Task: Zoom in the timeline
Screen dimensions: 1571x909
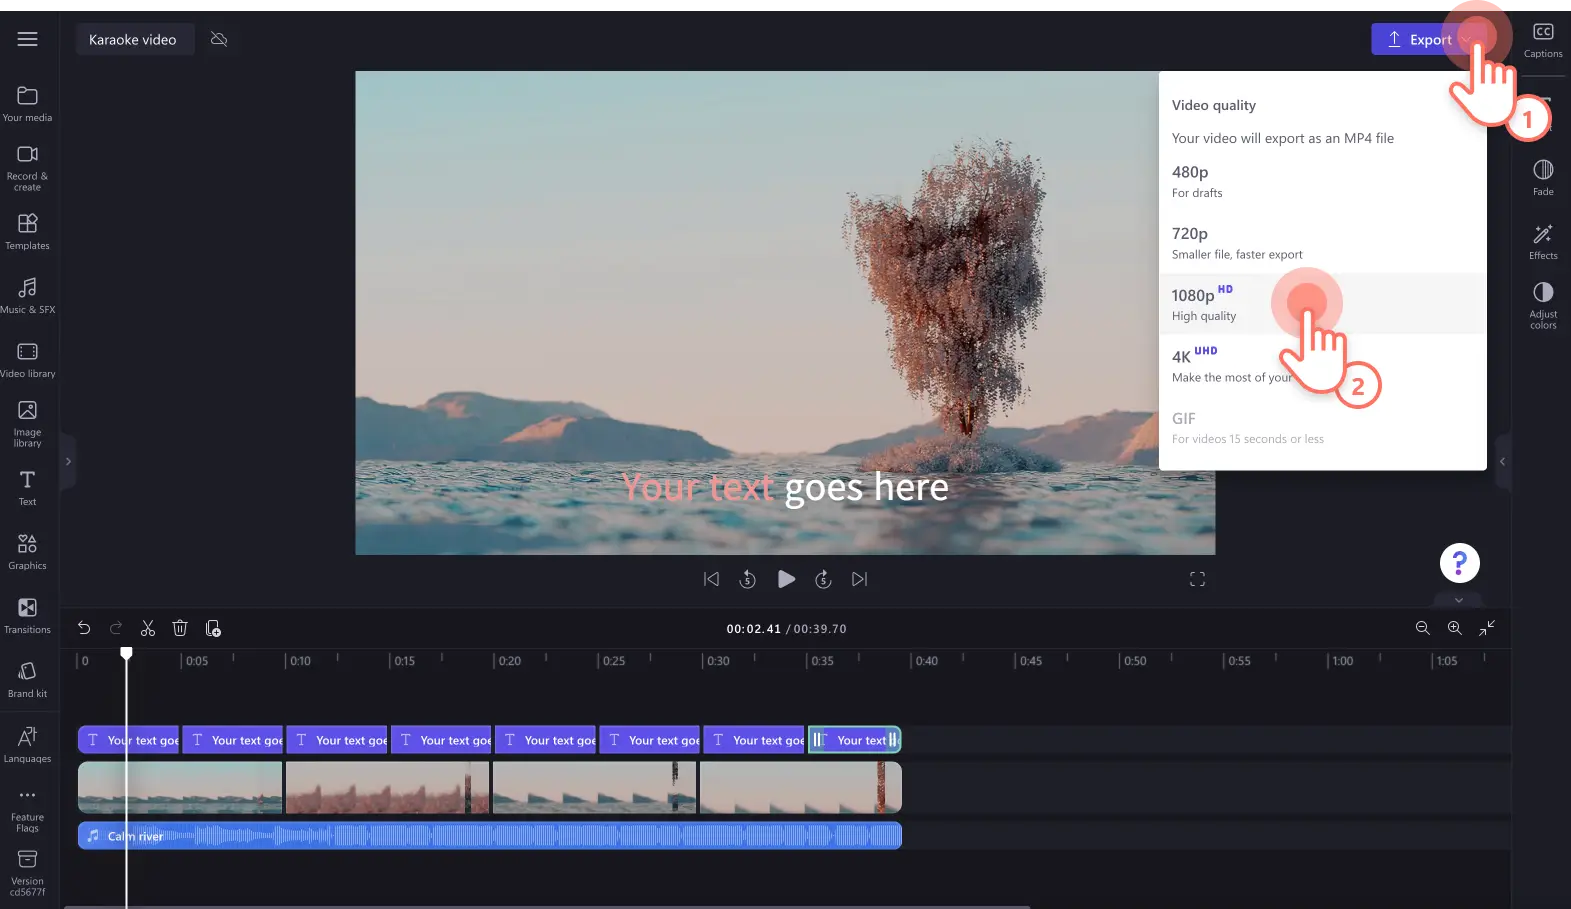Action: [1454, 628]
